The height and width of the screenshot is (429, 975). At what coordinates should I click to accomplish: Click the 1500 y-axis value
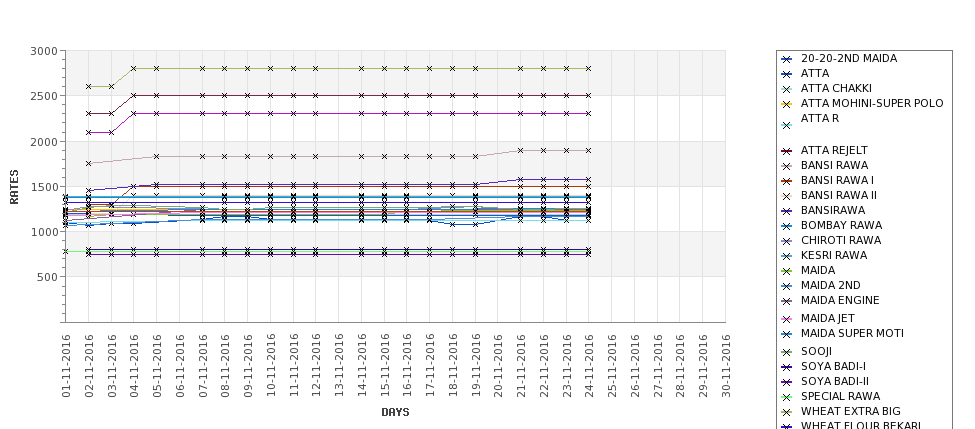44,187
